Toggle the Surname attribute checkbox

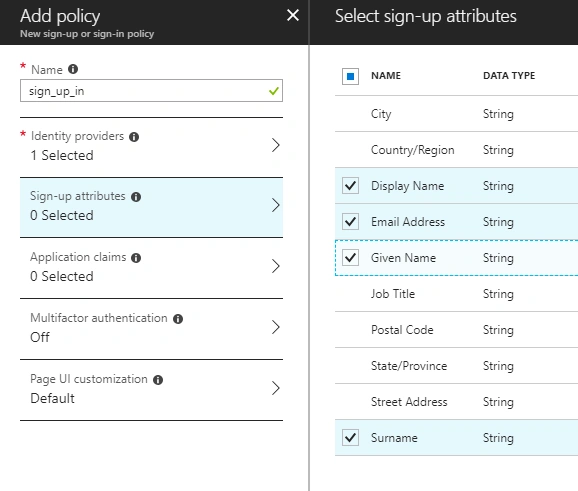point(350,438)
